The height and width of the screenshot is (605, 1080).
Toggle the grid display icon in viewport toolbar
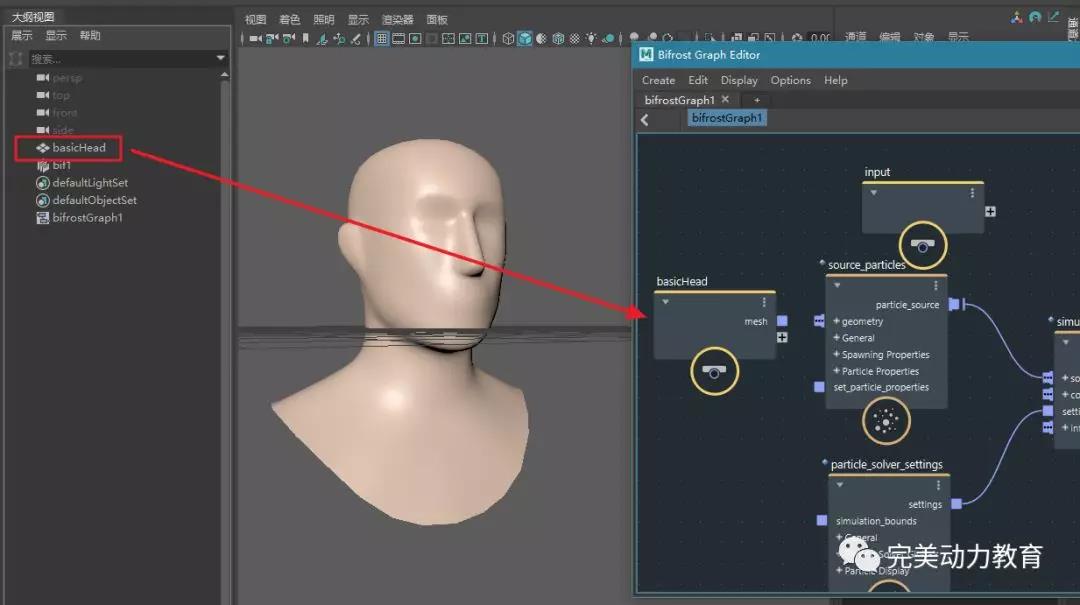pos(382,39)
